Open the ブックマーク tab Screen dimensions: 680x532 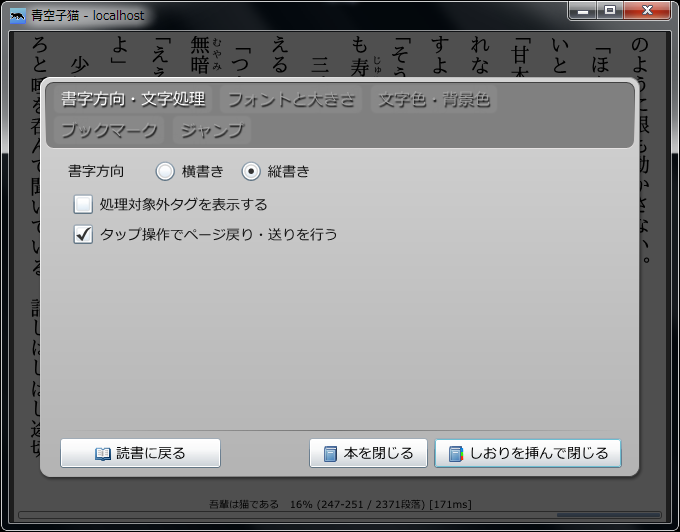point(109,130)
